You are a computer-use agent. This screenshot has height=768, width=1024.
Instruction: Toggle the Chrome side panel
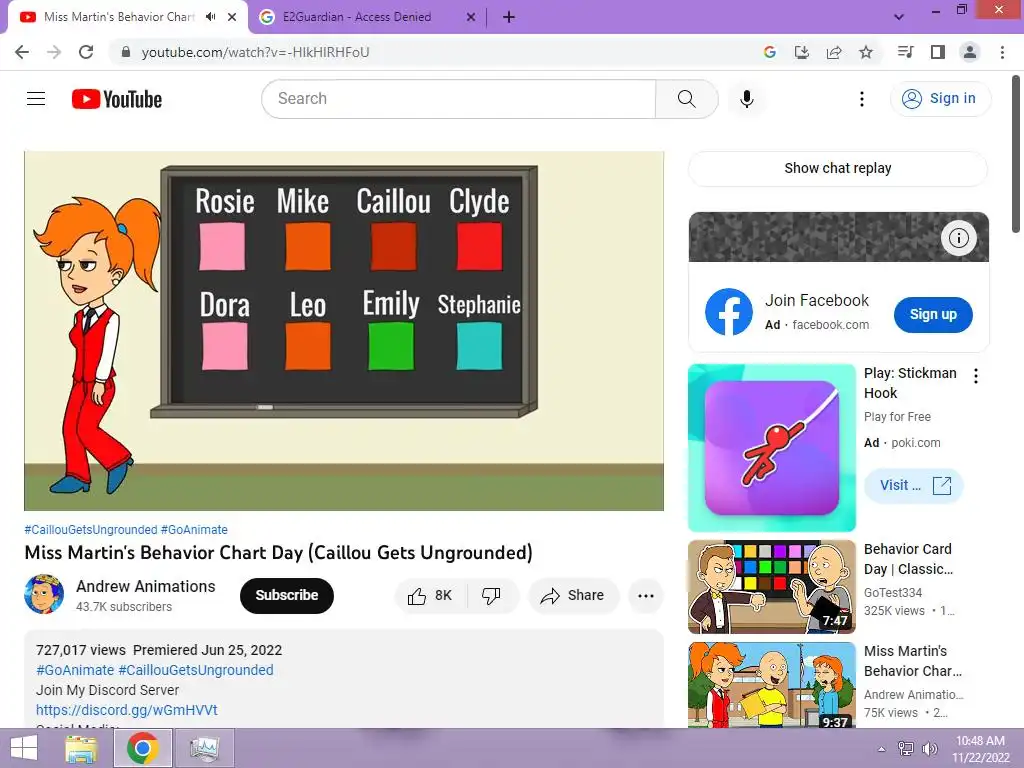click(937, 52)
